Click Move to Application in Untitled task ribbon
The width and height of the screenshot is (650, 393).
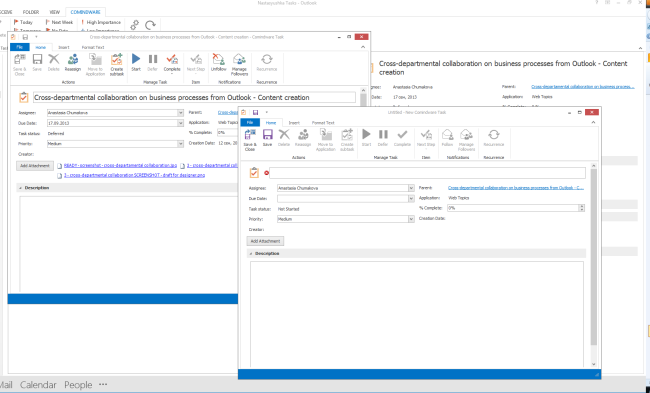pyautogui.click(x=325, y=140)
